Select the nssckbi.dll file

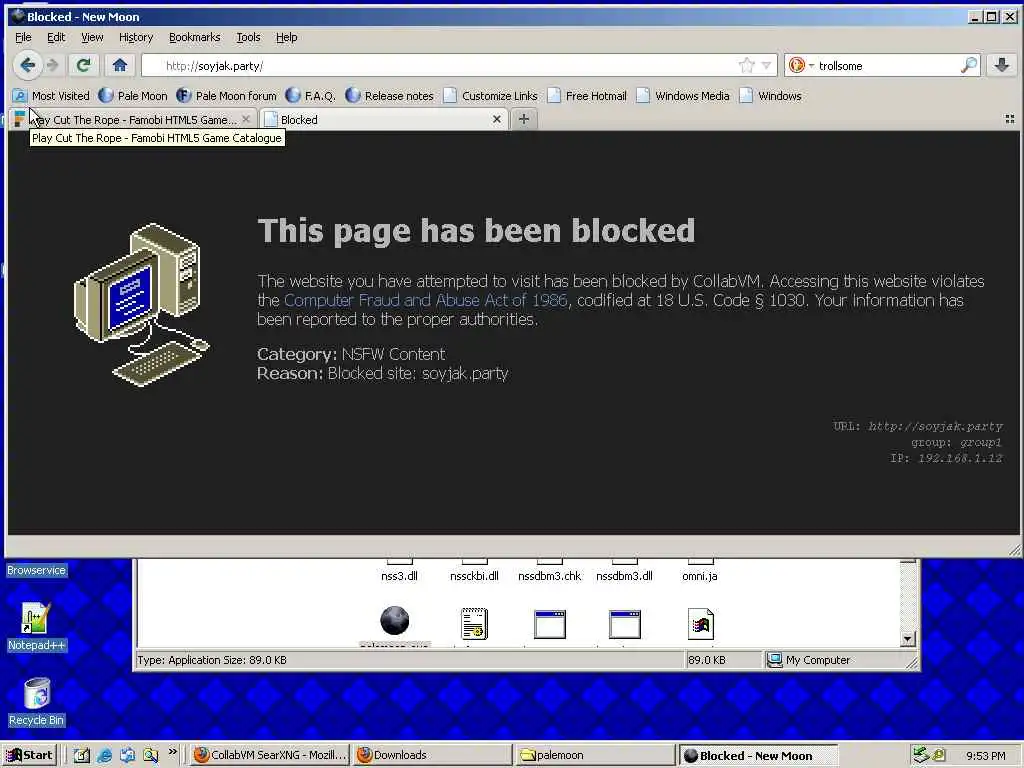474,576
